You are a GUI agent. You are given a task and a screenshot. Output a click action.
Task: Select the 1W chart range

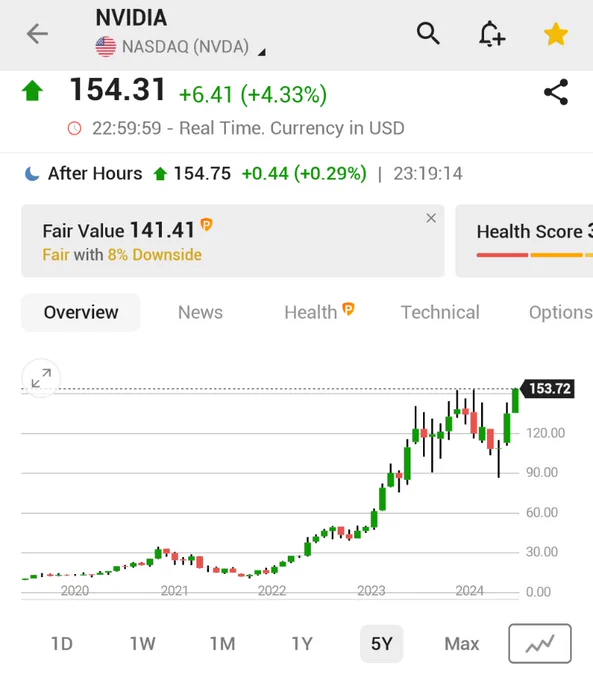pos(142,644)
